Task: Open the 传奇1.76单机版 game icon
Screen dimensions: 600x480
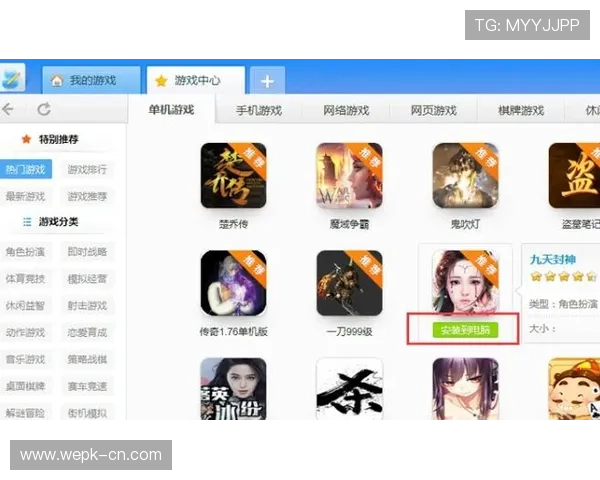Action: (x=233, y=283)
